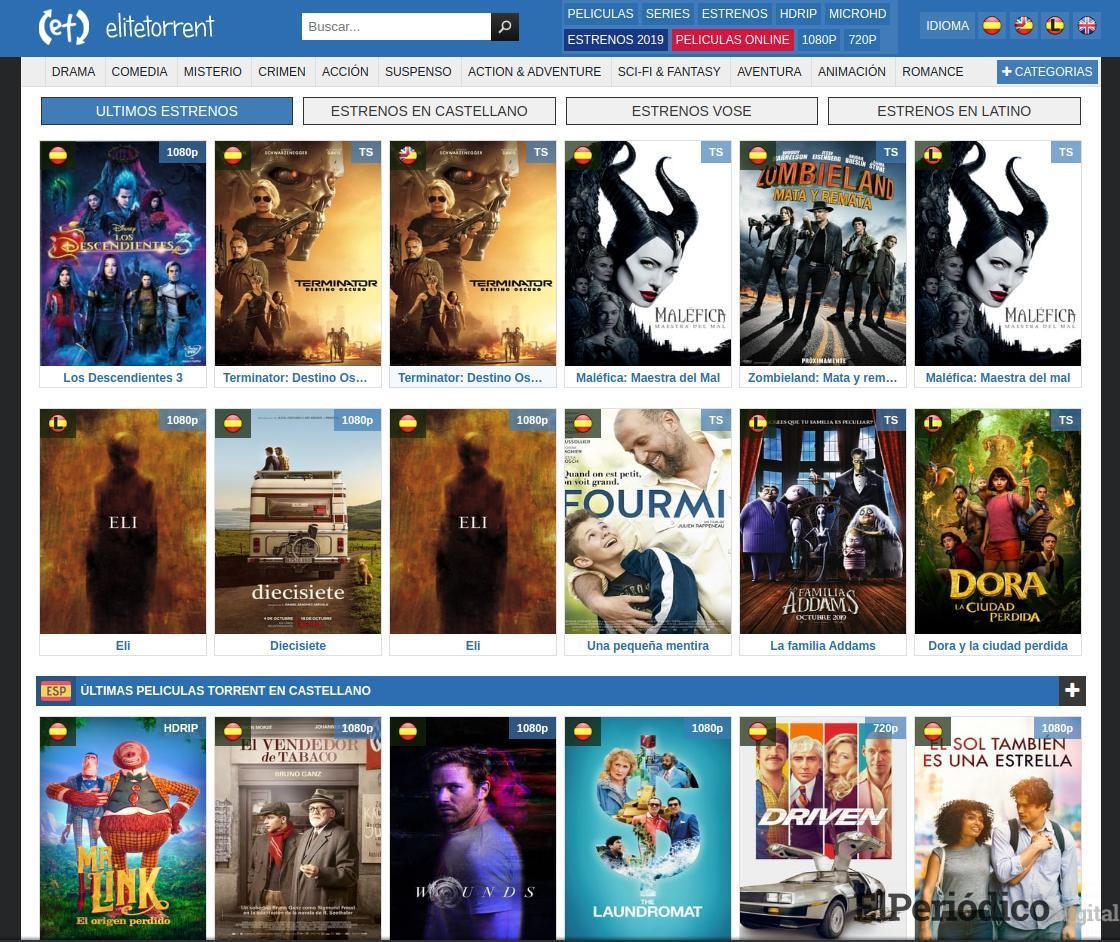Open the CRIMEN genre
The image size is (1120, 942).
pyautogui.click(x=281, y=71)
